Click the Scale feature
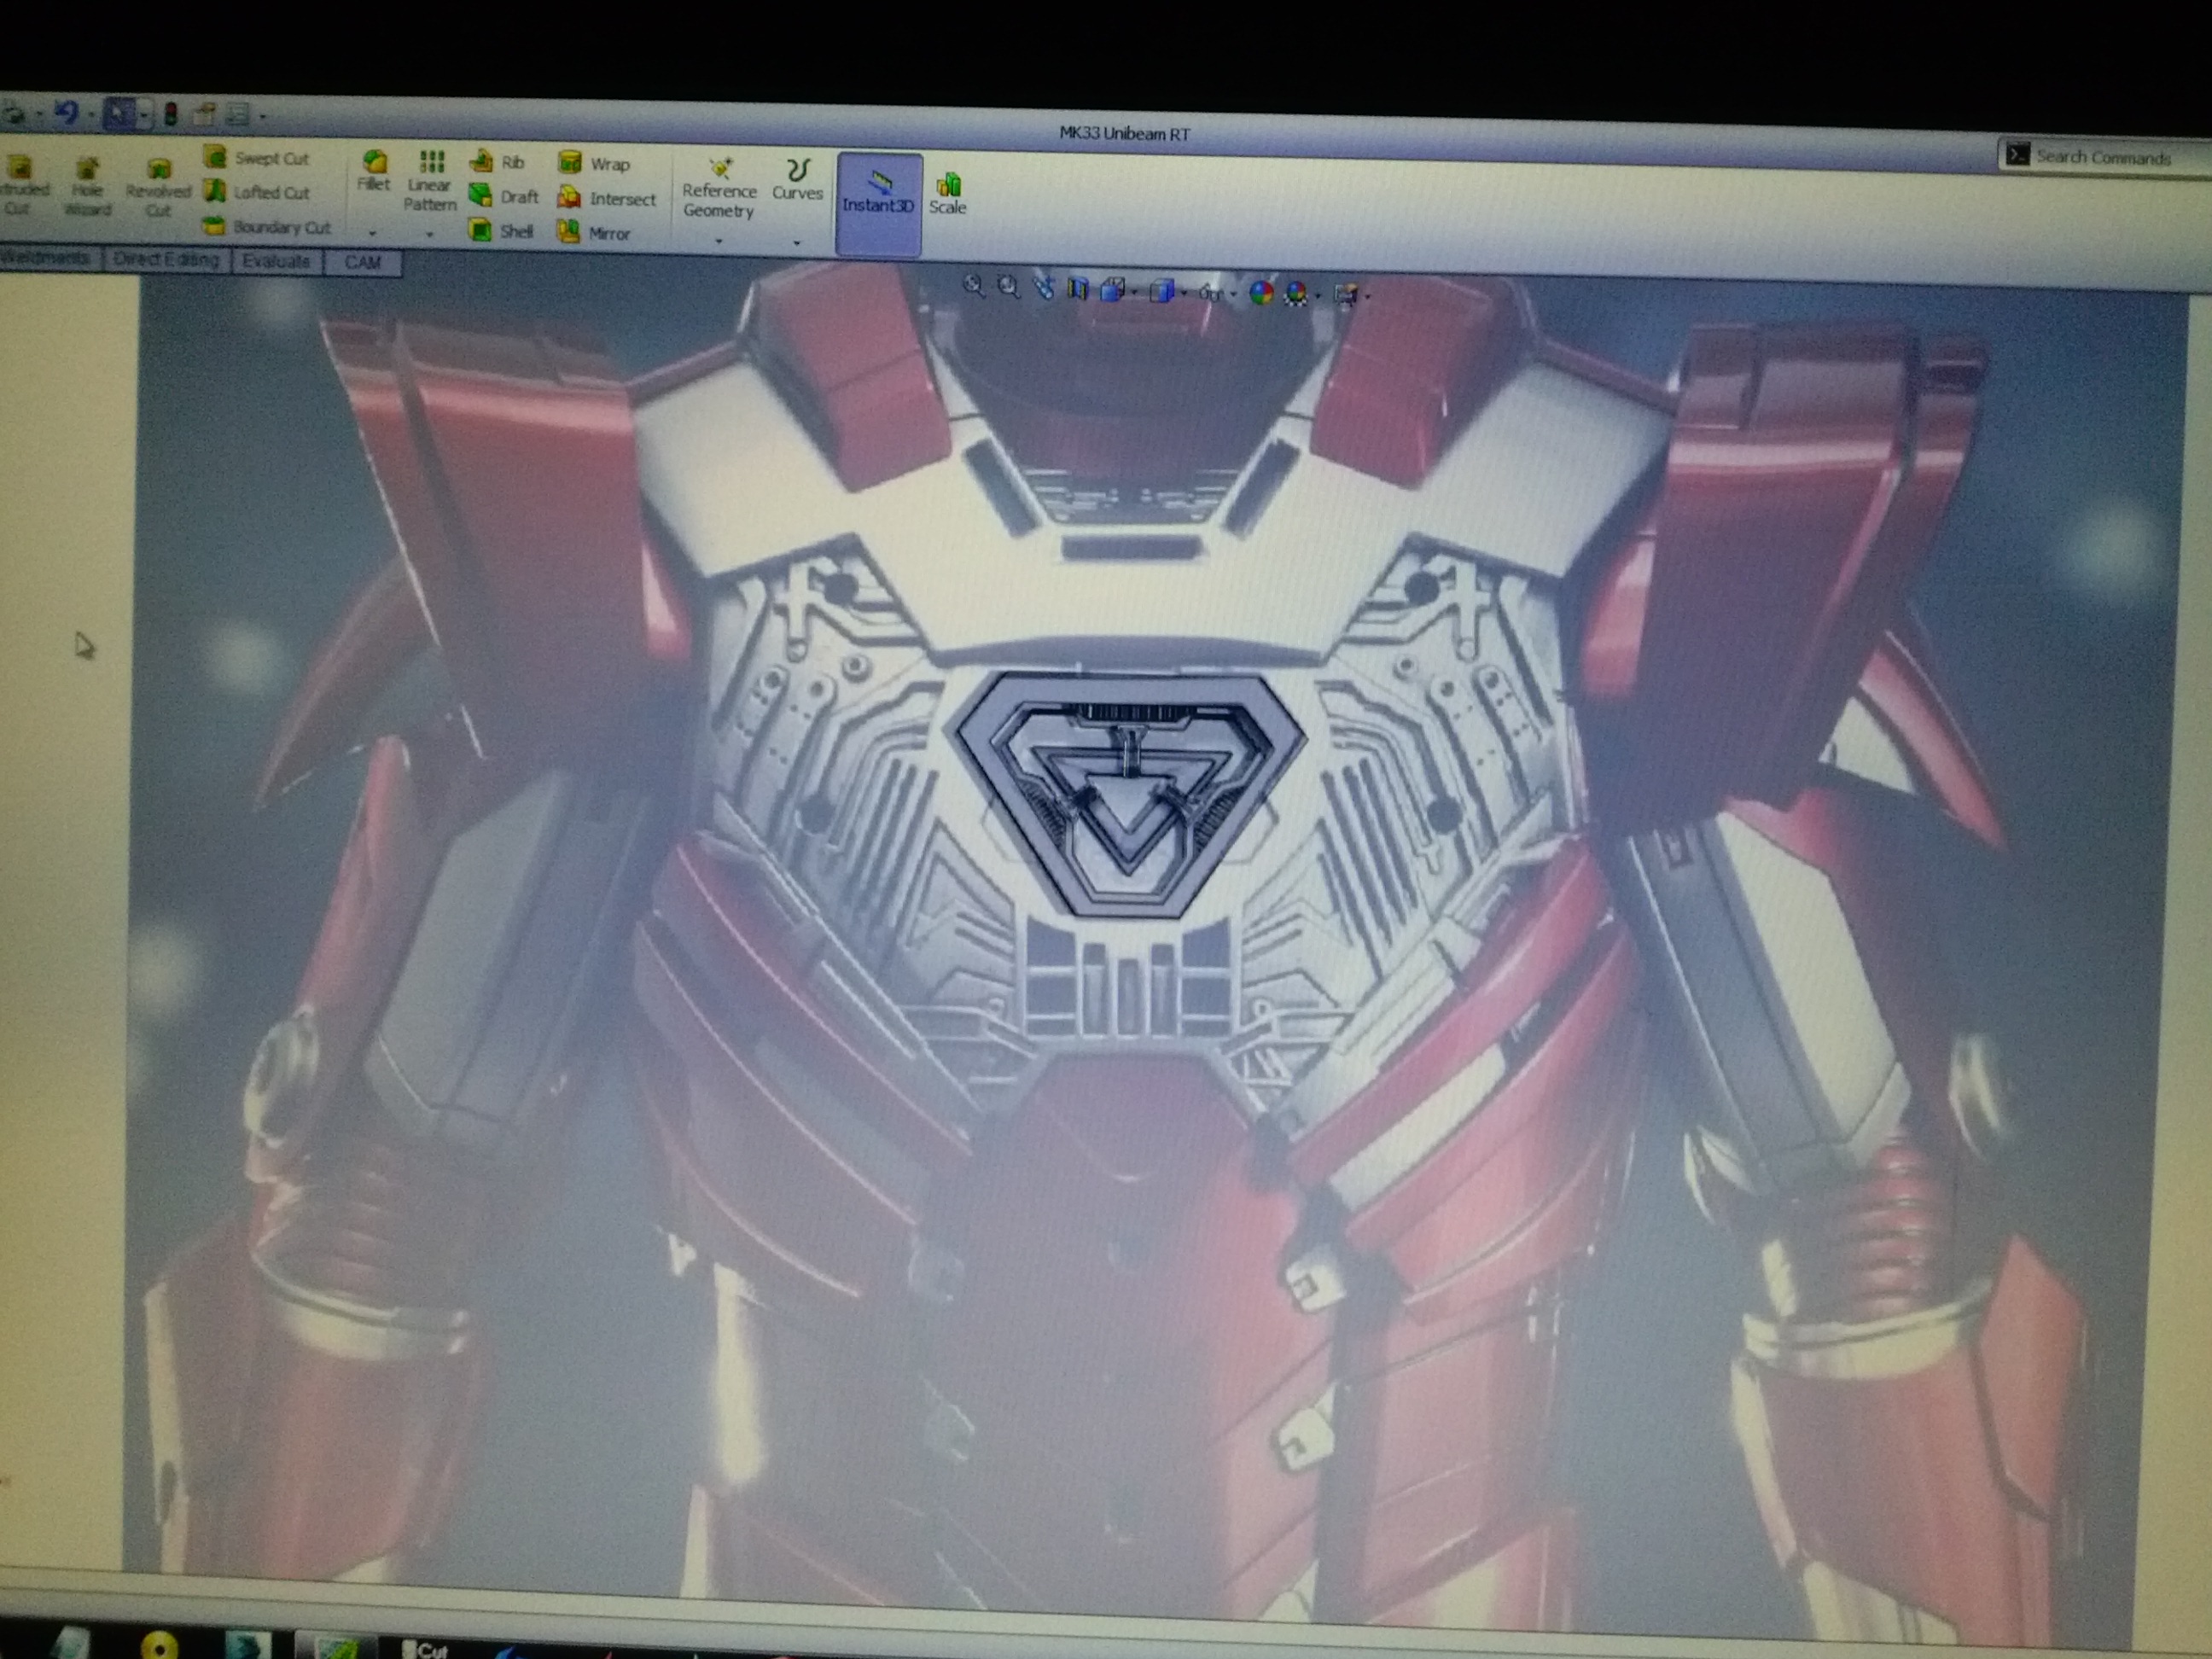The width and height of the screenshot is (2212, 1659). [x=947, y=194]
